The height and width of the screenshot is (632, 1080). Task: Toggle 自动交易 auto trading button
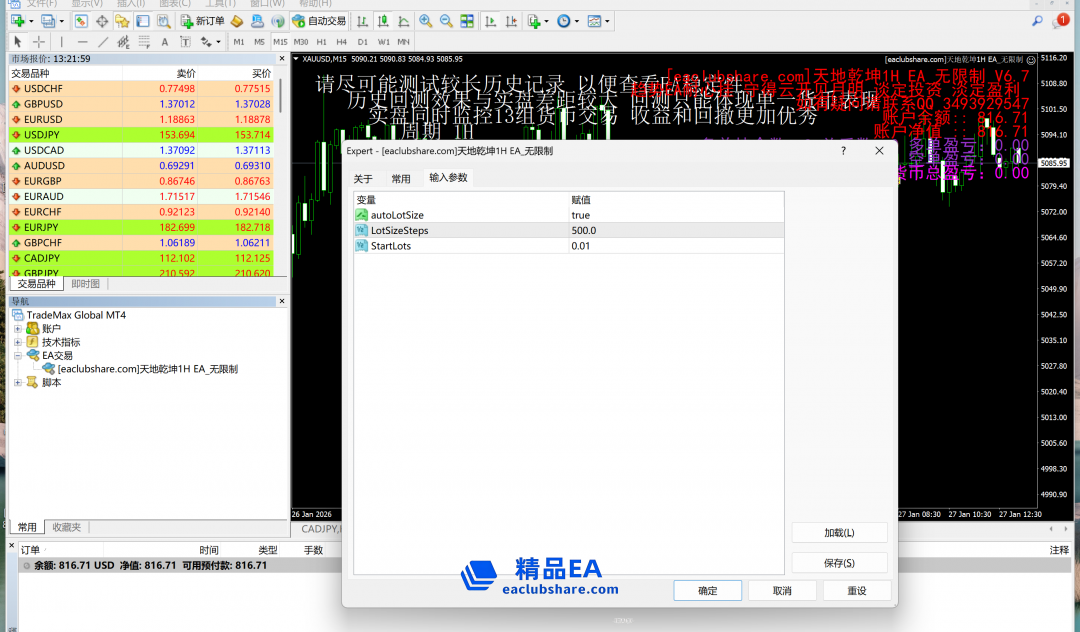[x=319, y=21]
